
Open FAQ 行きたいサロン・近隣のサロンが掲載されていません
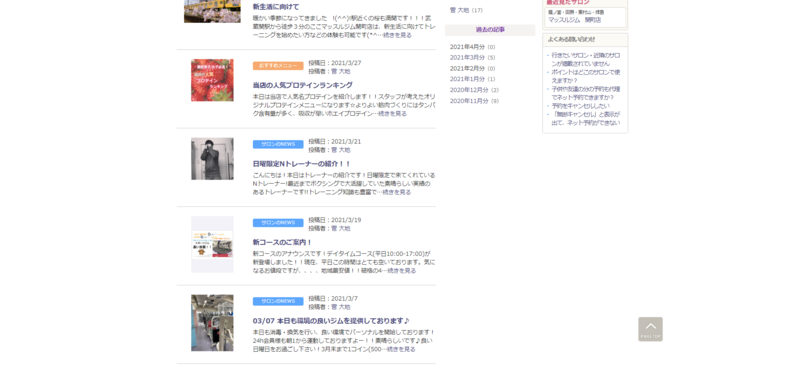tap(585, 59)
